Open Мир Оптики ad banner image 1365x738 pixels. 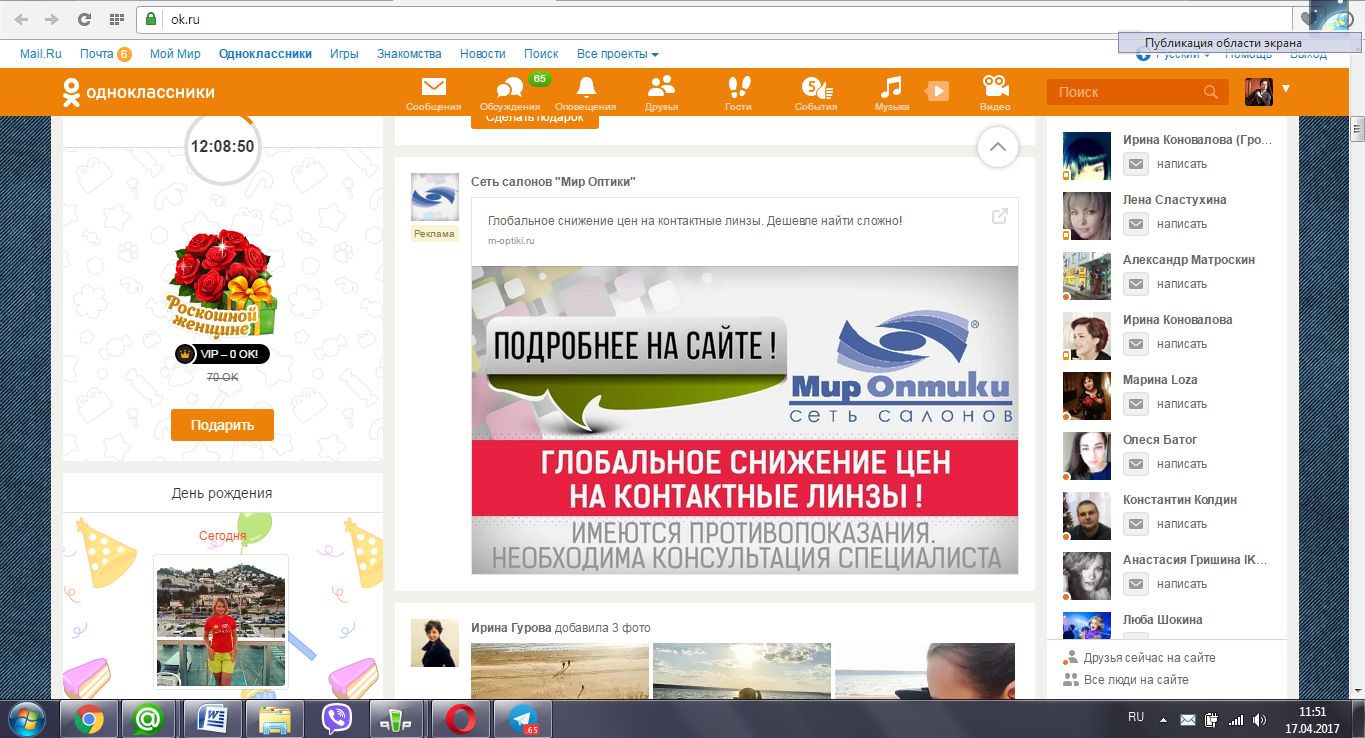[744, 420]
